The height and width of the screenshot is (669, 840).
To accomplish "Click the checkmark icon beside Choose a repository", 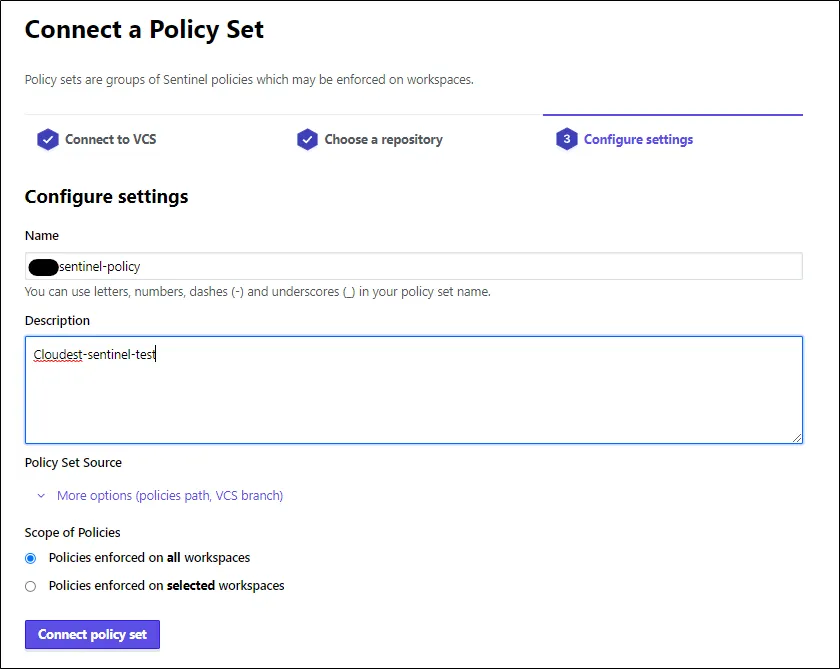I will [x=307, y=140].
